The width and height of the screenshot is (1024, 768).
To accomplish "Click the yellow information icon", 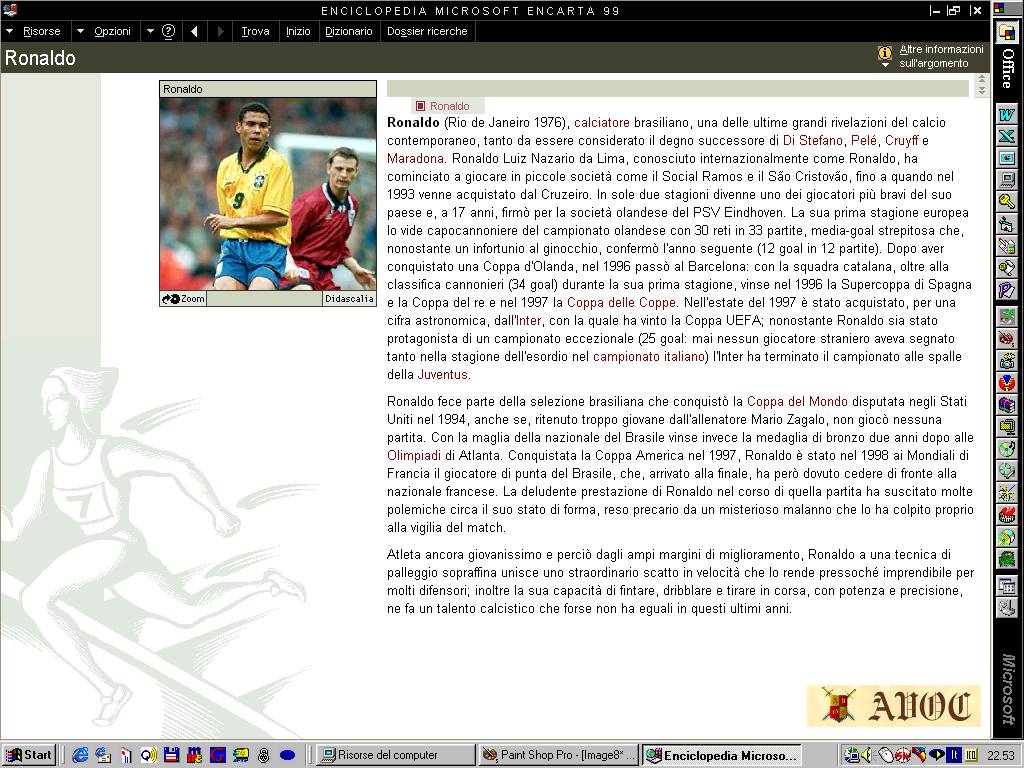I will point(885,52).
